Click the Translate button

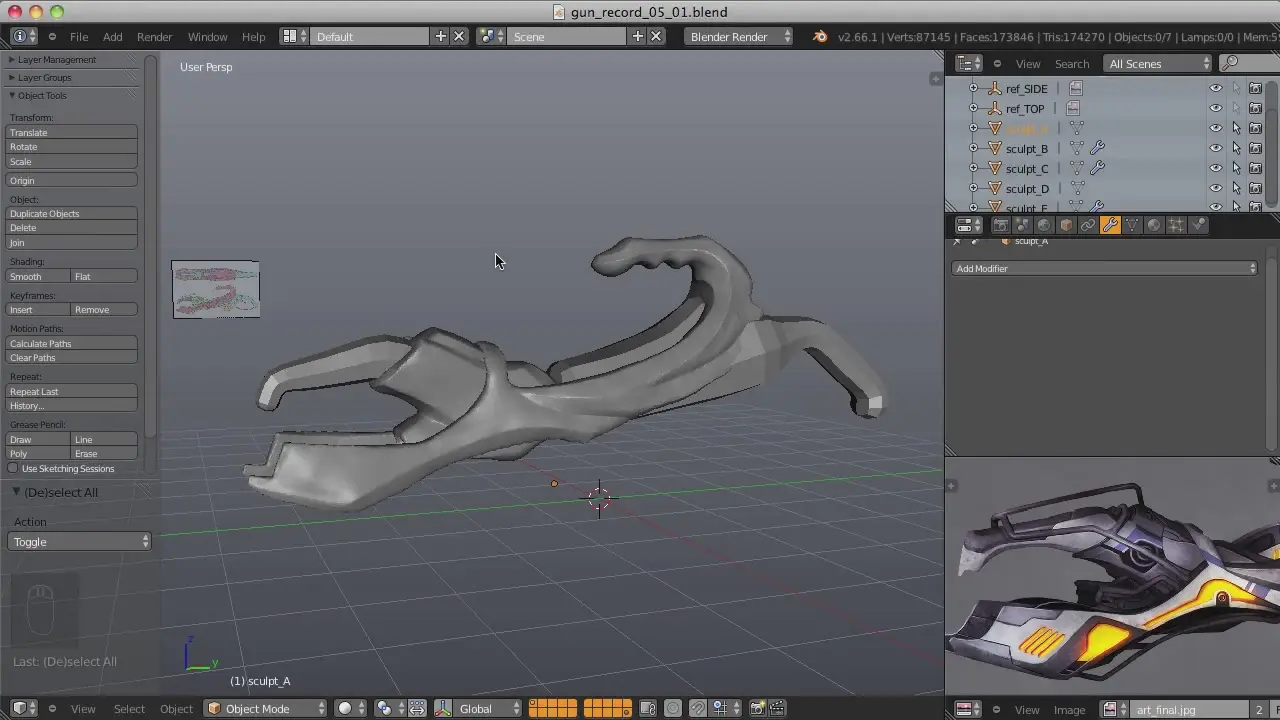(x=72, y=132)
